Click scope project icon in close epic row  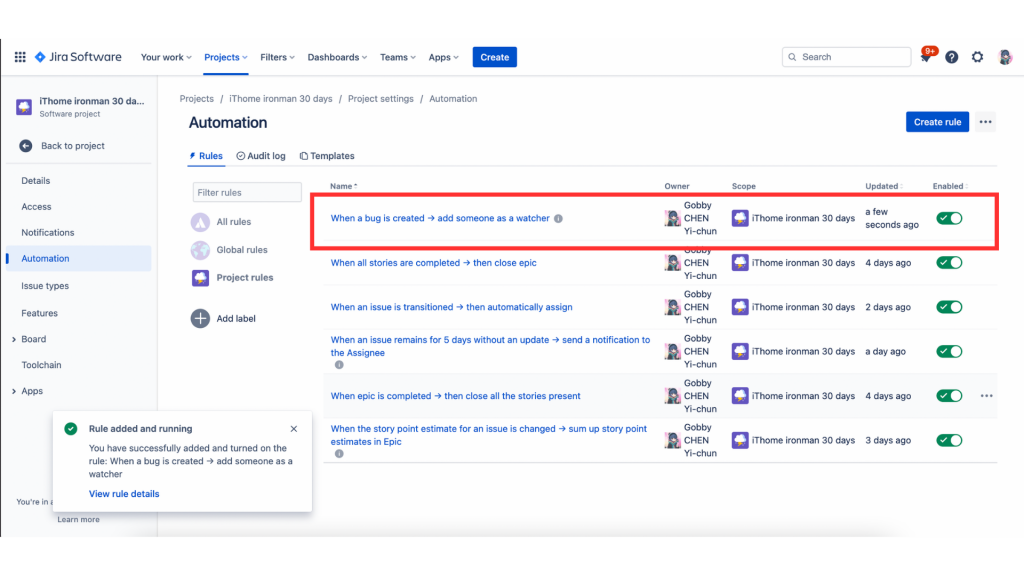point(740,263)
